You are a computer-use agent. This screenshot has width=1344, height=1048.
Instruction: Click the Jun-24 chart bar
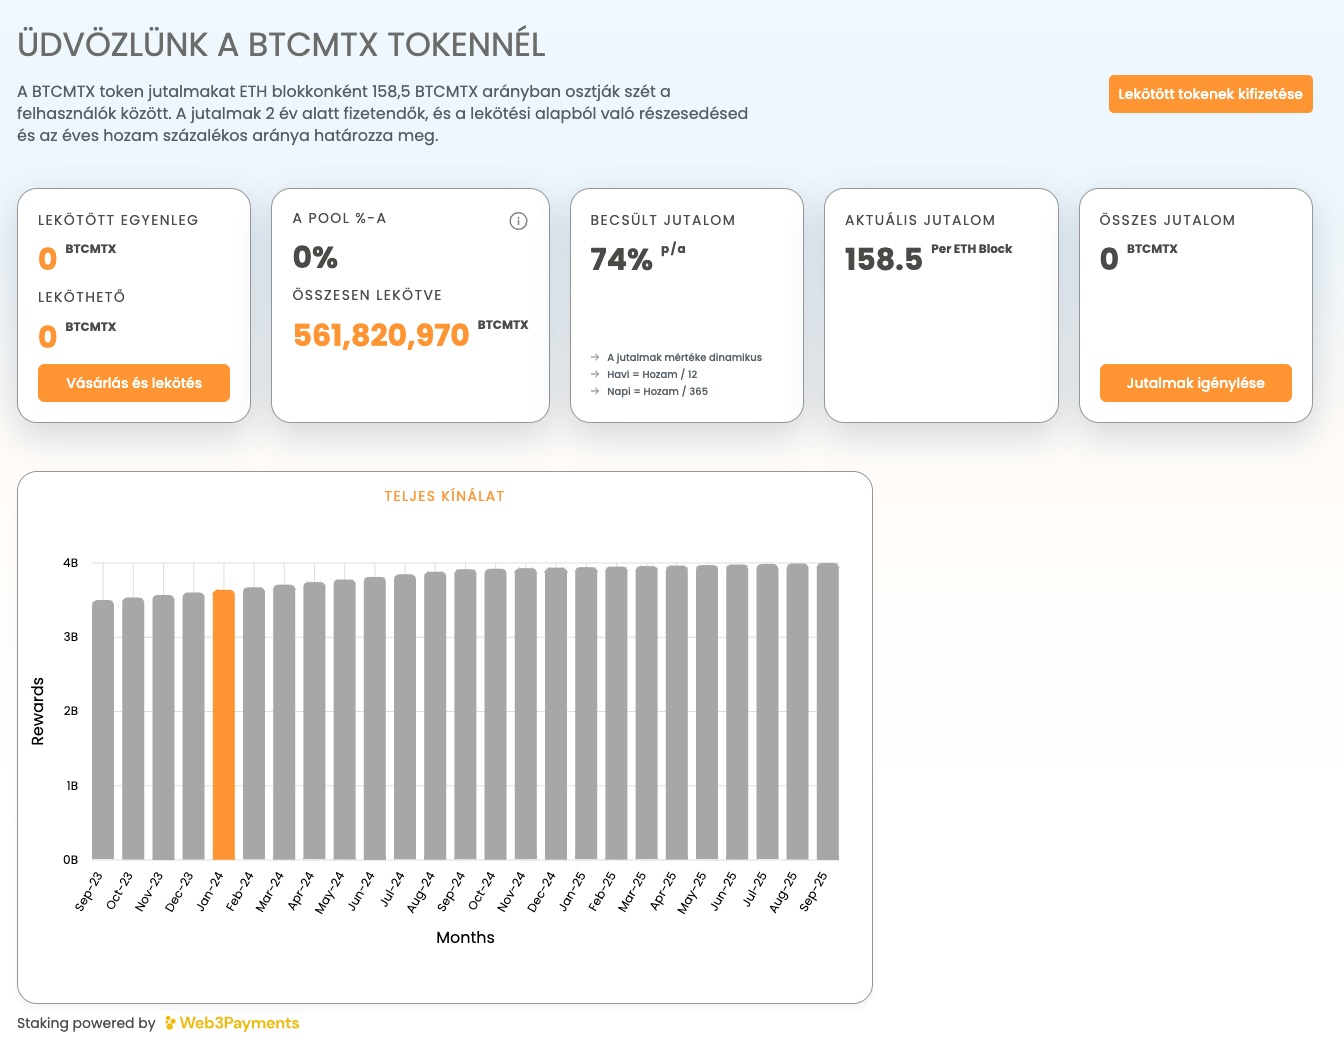click(375, 719)
